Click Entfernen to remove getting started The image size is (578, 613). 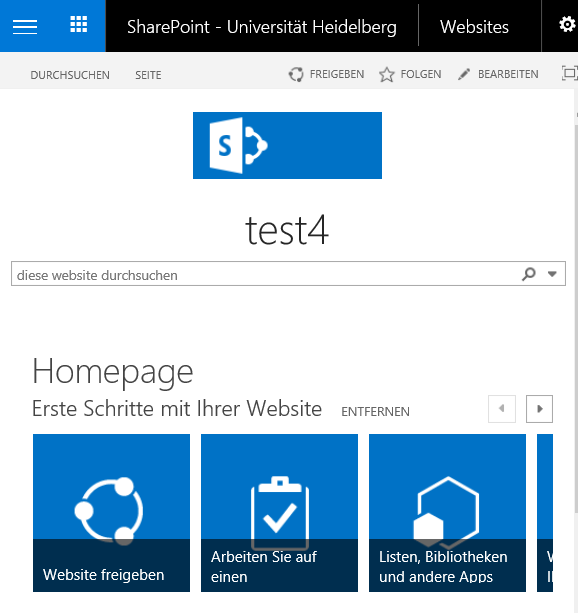[375, 412]
